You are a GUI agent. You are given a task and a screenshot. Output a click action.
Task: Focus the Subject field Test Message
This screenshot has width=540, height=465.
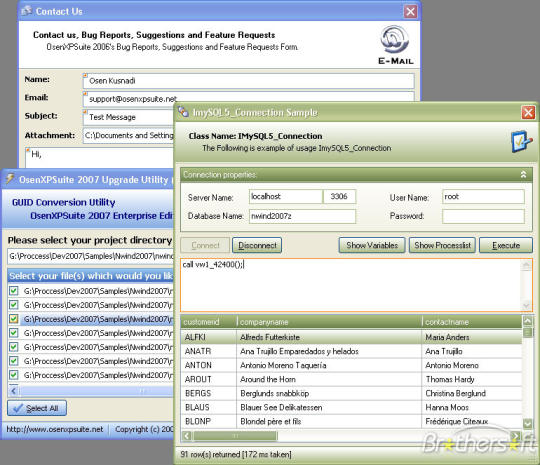(129, 117)
